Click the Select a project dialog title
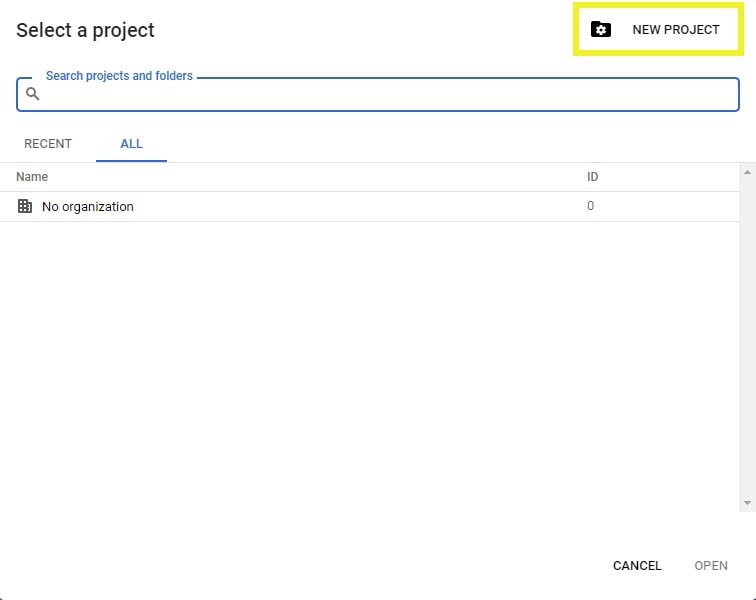756x600 pixels. point(85,30)
